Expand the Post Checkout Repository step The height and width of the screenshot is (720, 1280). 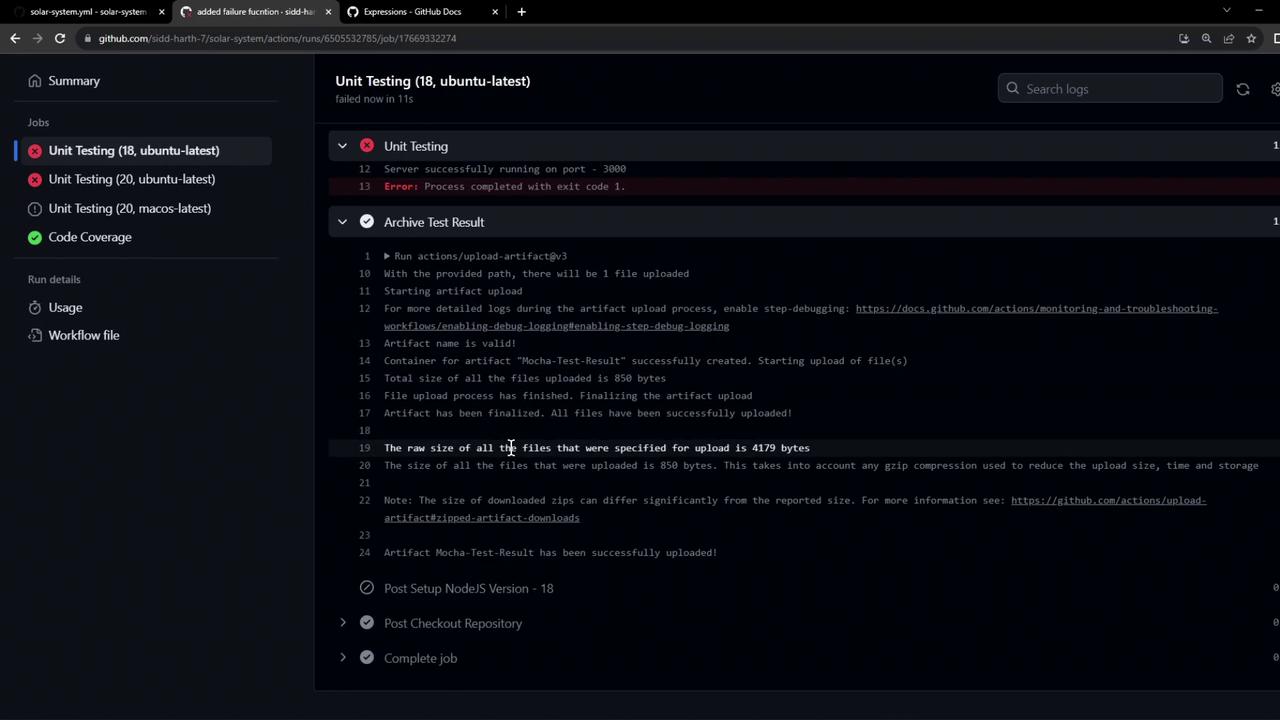pos(342,623)
